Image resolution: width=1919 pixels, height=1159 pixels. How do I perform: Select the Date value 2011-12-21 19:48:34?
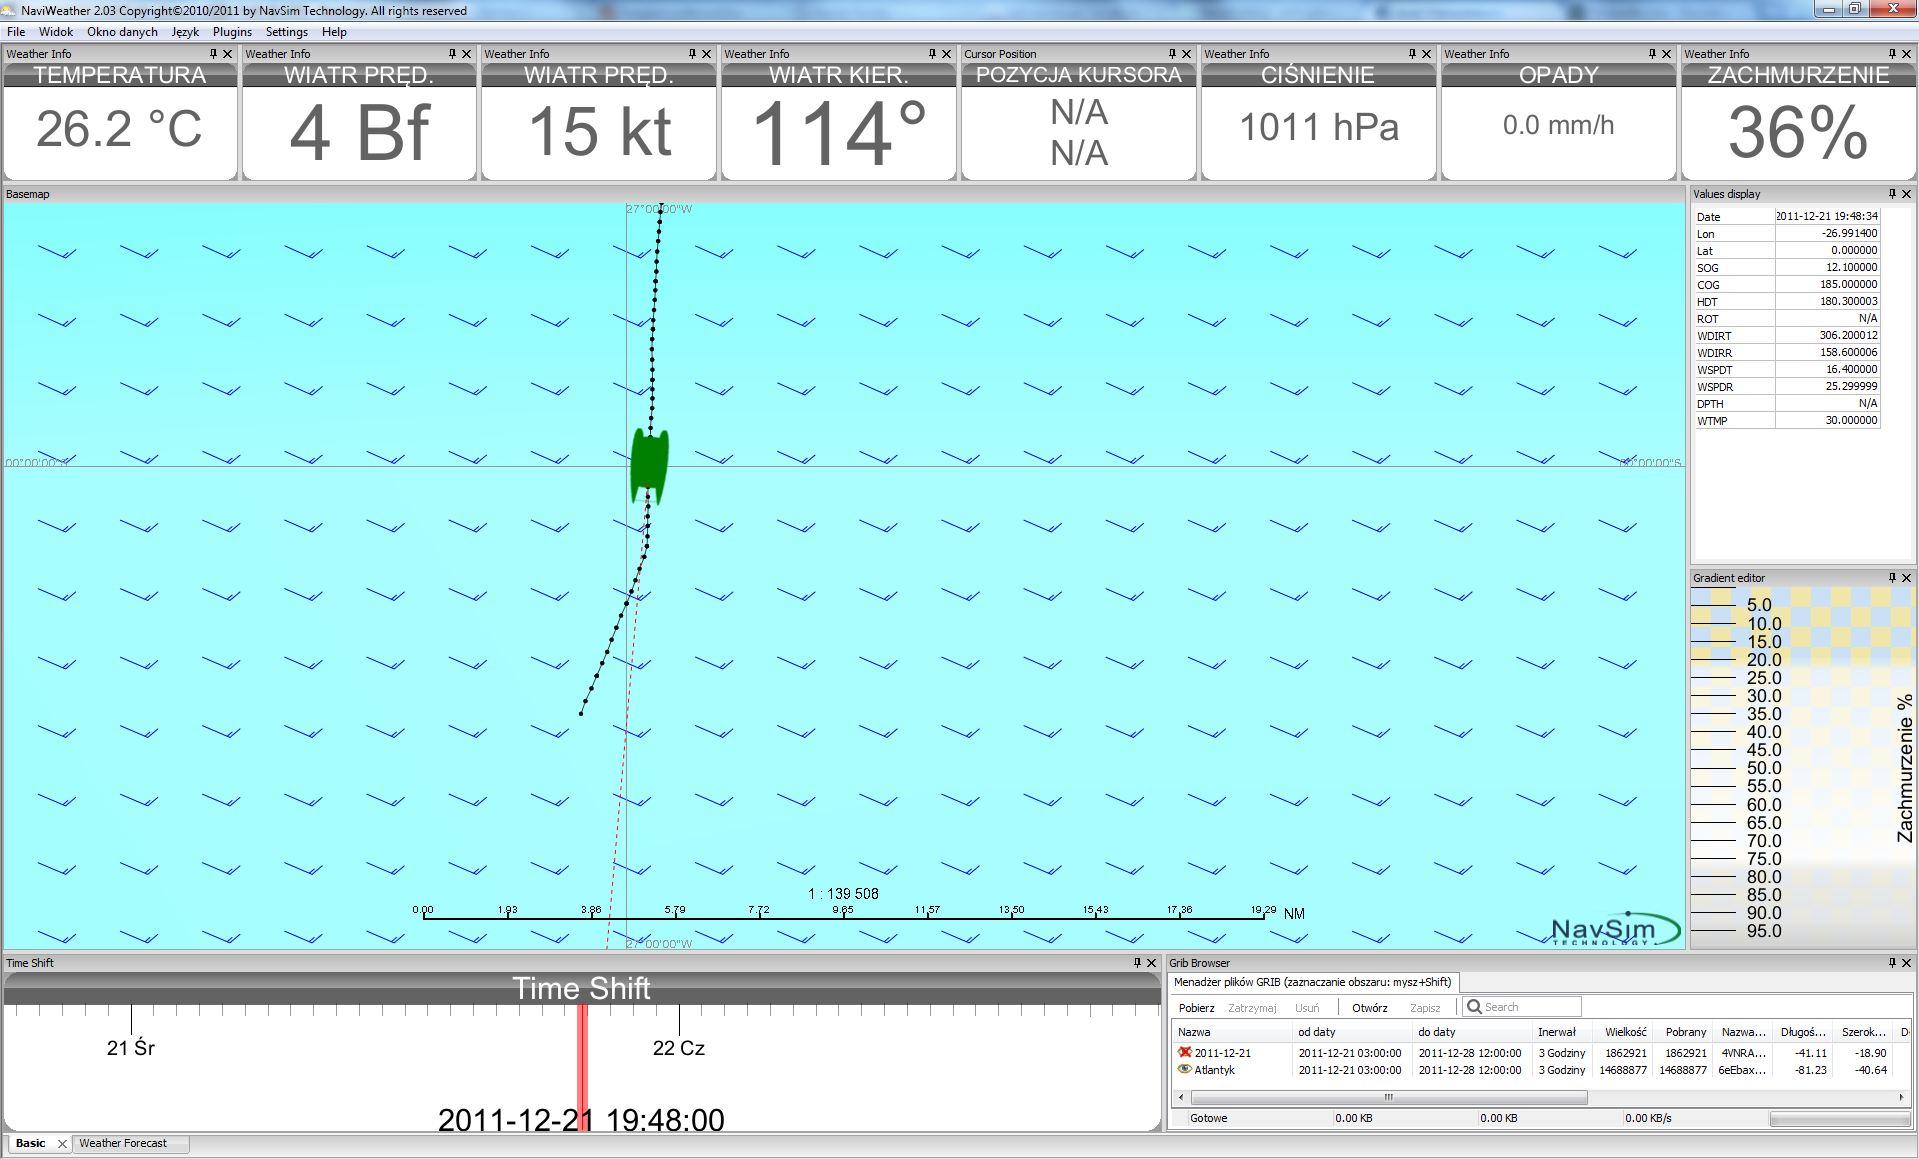(x=1827, y=216)
